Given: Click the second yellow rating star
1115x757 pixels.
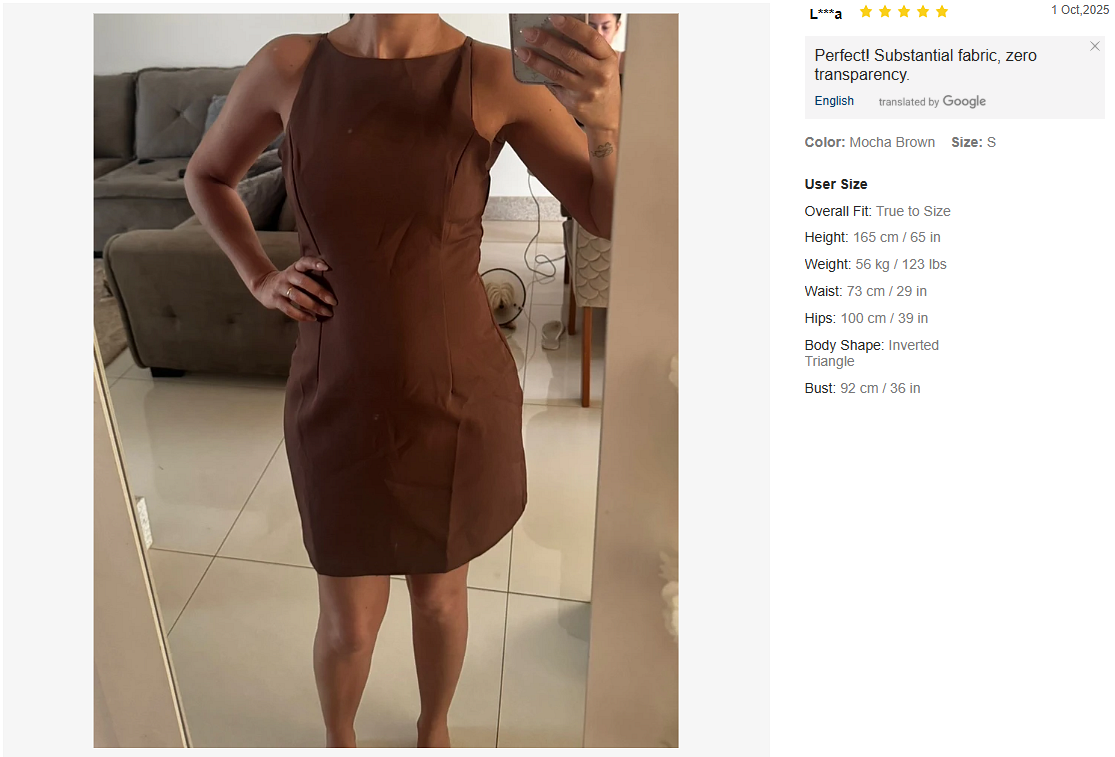Looking at the screenshot, I should point(885,11).
